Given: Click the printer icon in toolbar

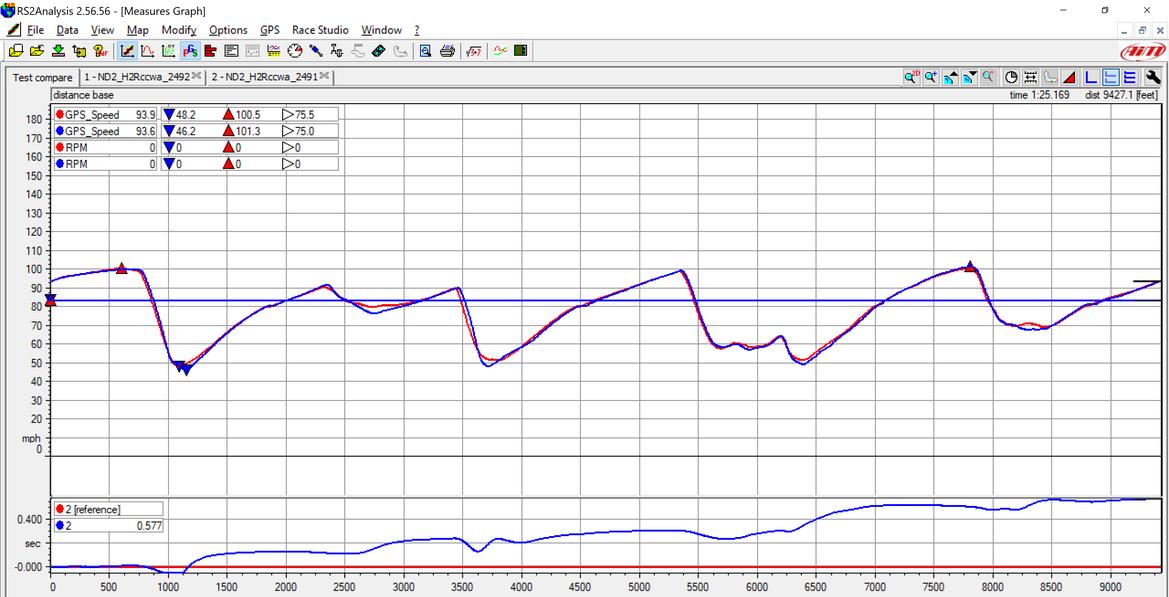Looking at the screenshot, I should (447, 51).
